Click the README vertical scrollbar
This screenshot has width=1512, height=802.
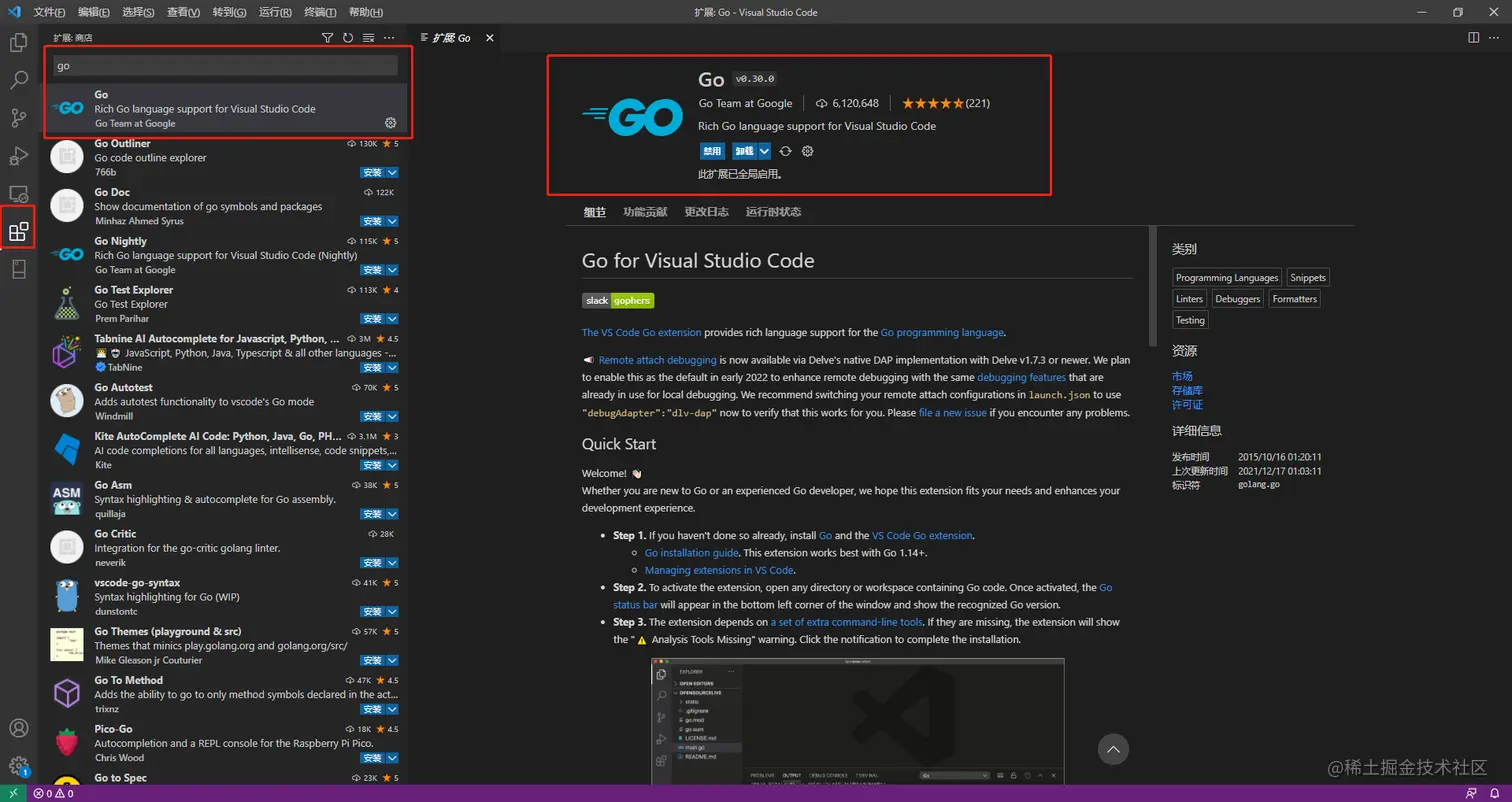pyautogui.click(x=1152, y=285)
